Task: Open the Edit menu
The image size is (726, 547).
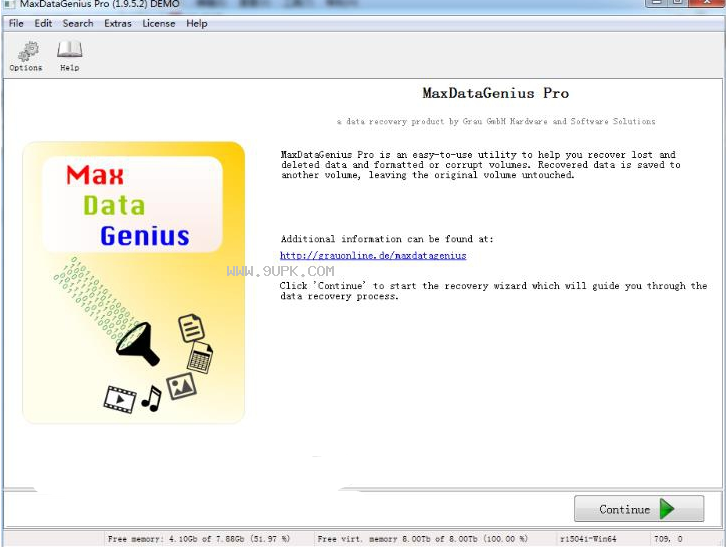Action: (43, 23)
